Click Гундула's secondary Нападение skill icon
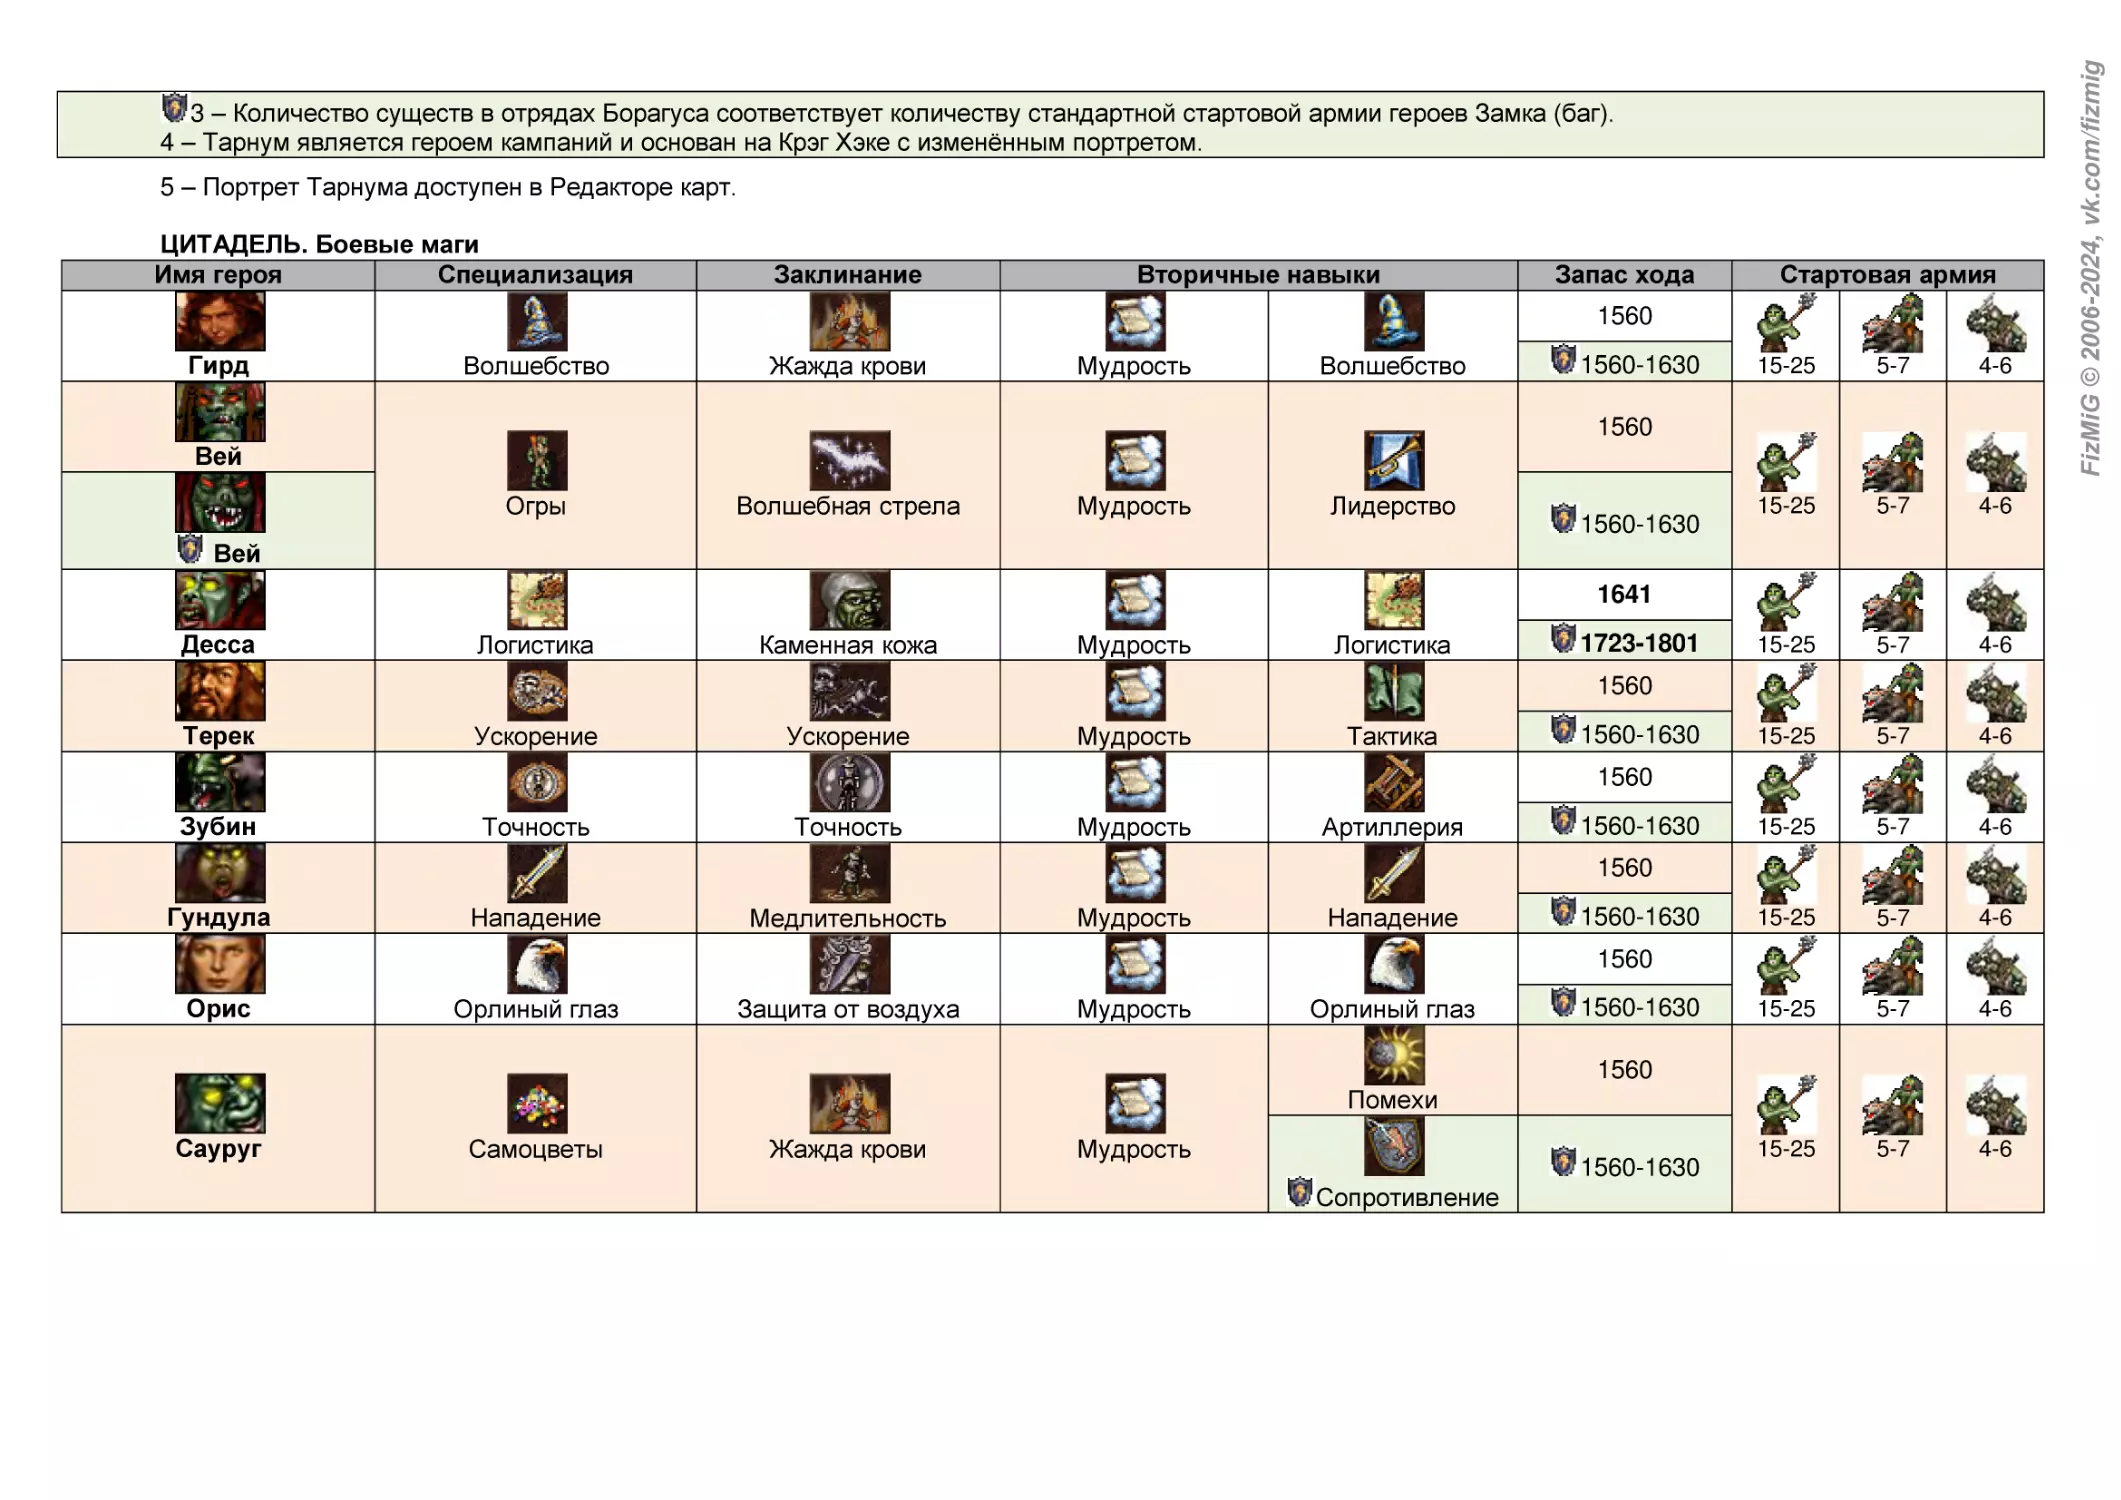The width and height of the screenshot is (2121, 1500). 1394,873
